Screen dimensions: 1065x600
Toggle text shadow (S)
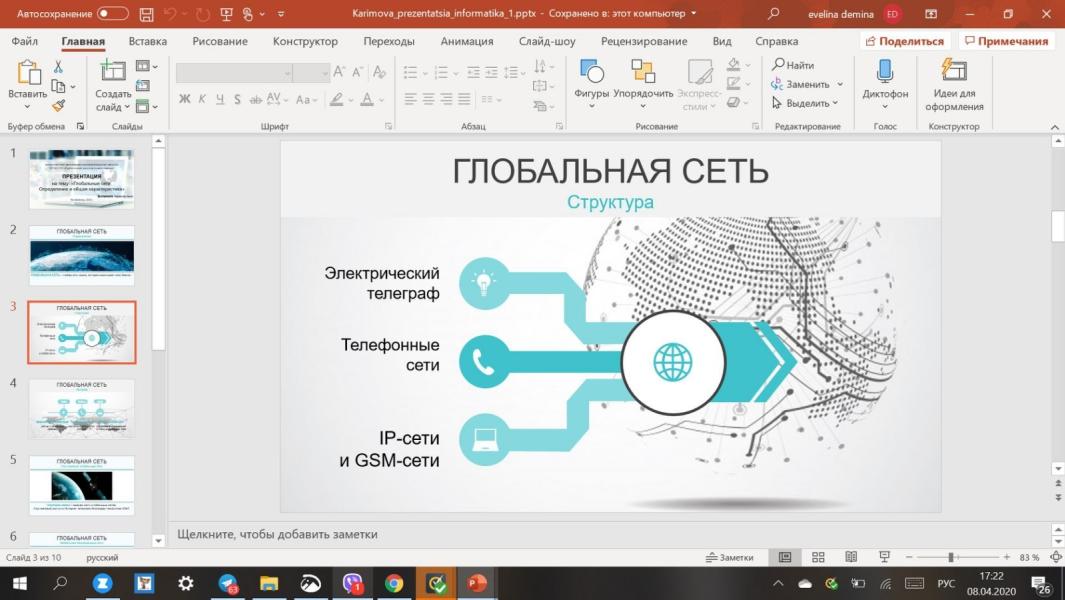(x=237, y=99)
